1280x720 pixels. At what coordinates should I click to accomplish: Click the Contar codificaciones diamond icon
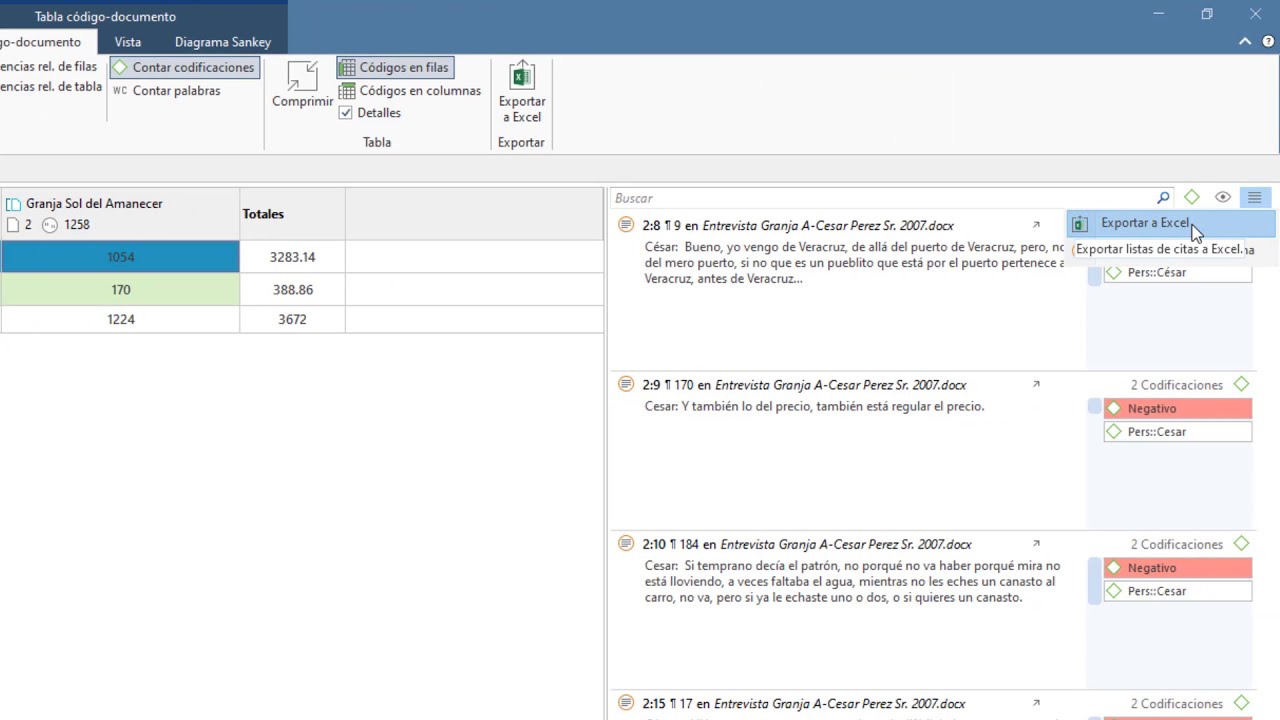click(x=120, y=67)
